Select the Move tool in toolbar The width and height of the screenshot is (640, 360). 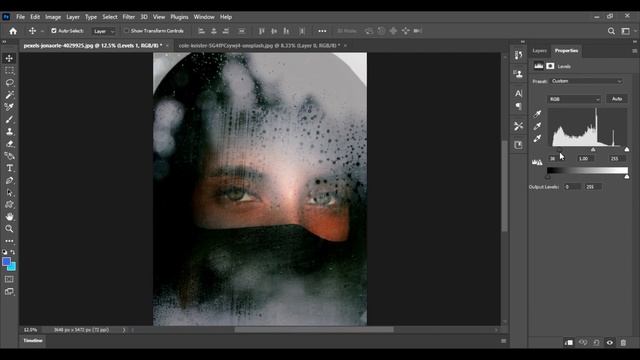pyautogui.click(x=9, y=58)
